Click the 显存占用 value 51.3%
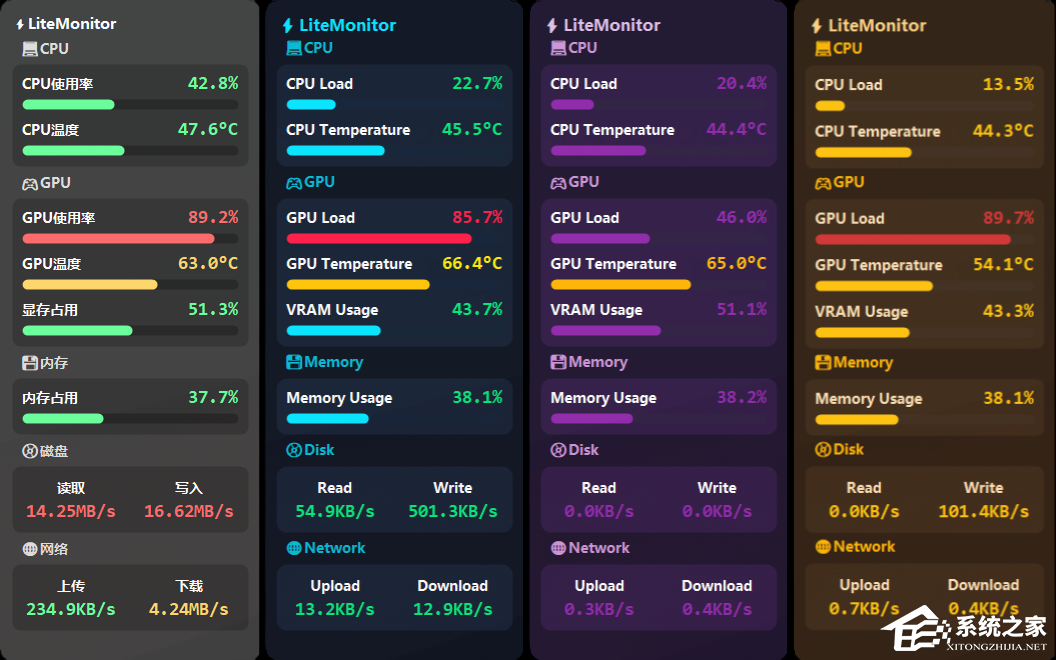The height and width of the screenshot is (660, 1056). [x=213, y=308]
